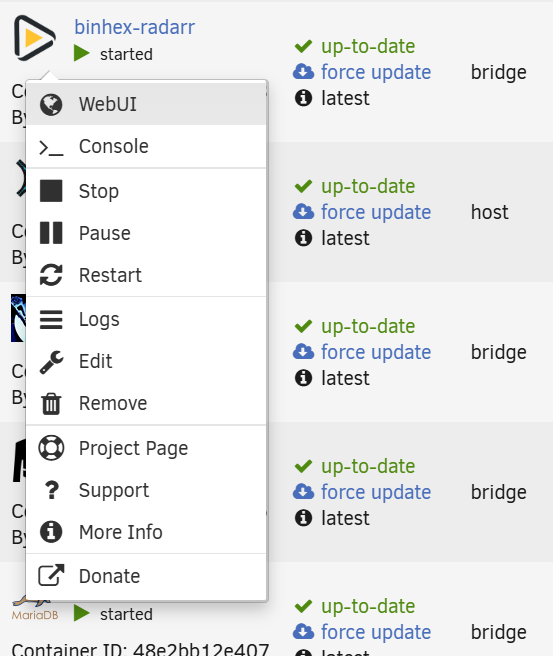
Task: Click the black square Stop icon
Action: tap(51, 191)
